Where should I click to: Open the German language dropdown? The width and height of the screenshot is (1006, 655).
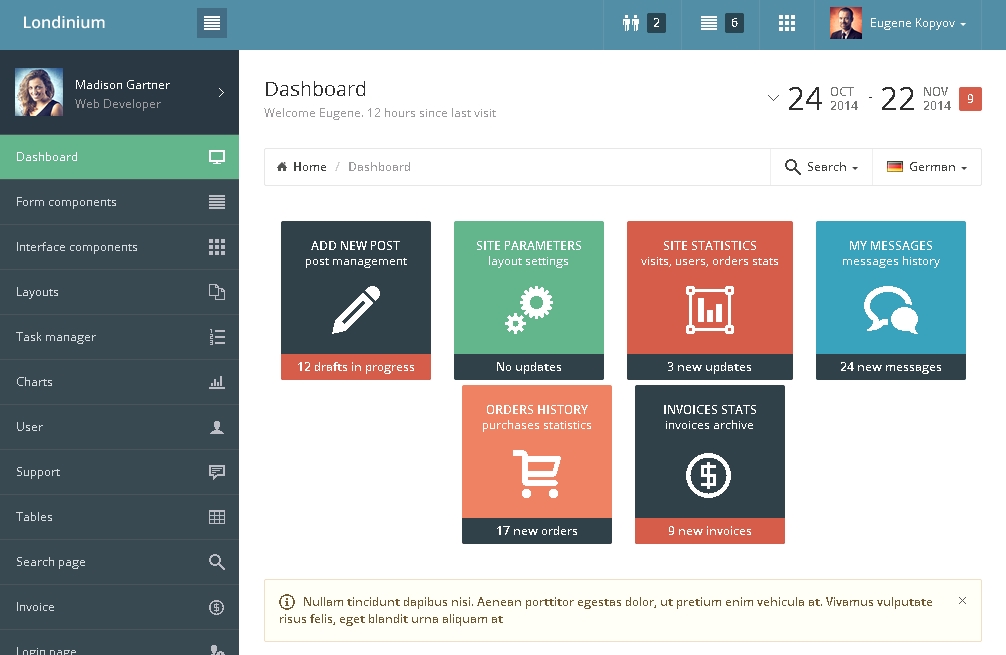[x=927, y=167]
